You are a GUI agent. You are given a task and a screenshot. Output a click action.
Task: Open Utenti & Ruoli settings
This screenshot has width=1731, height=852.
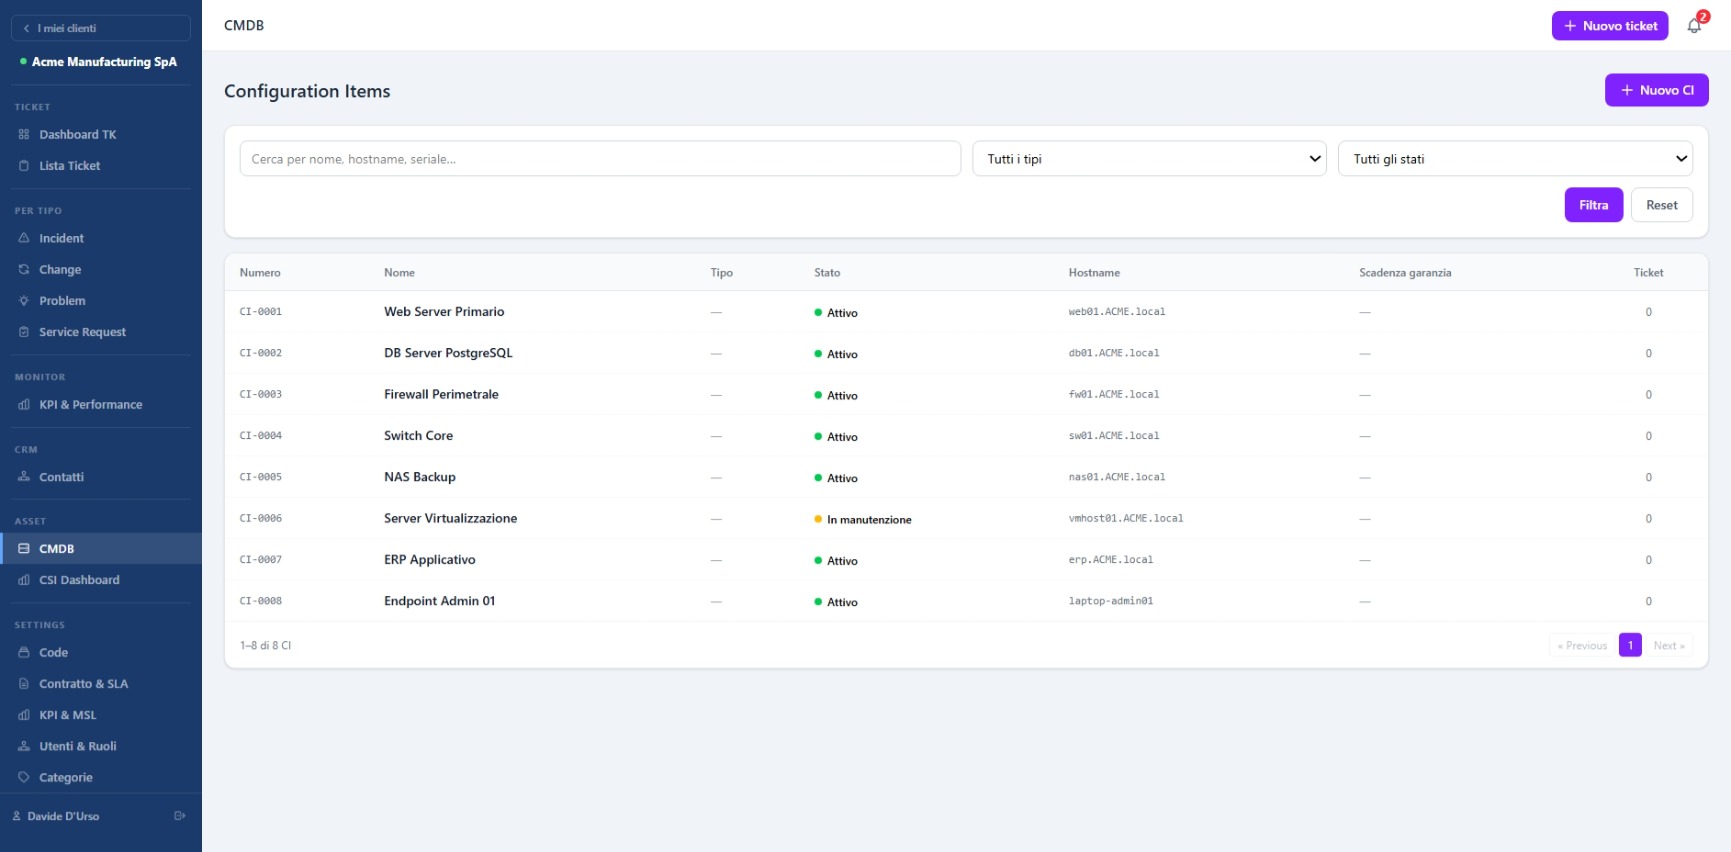pos(100,746)
